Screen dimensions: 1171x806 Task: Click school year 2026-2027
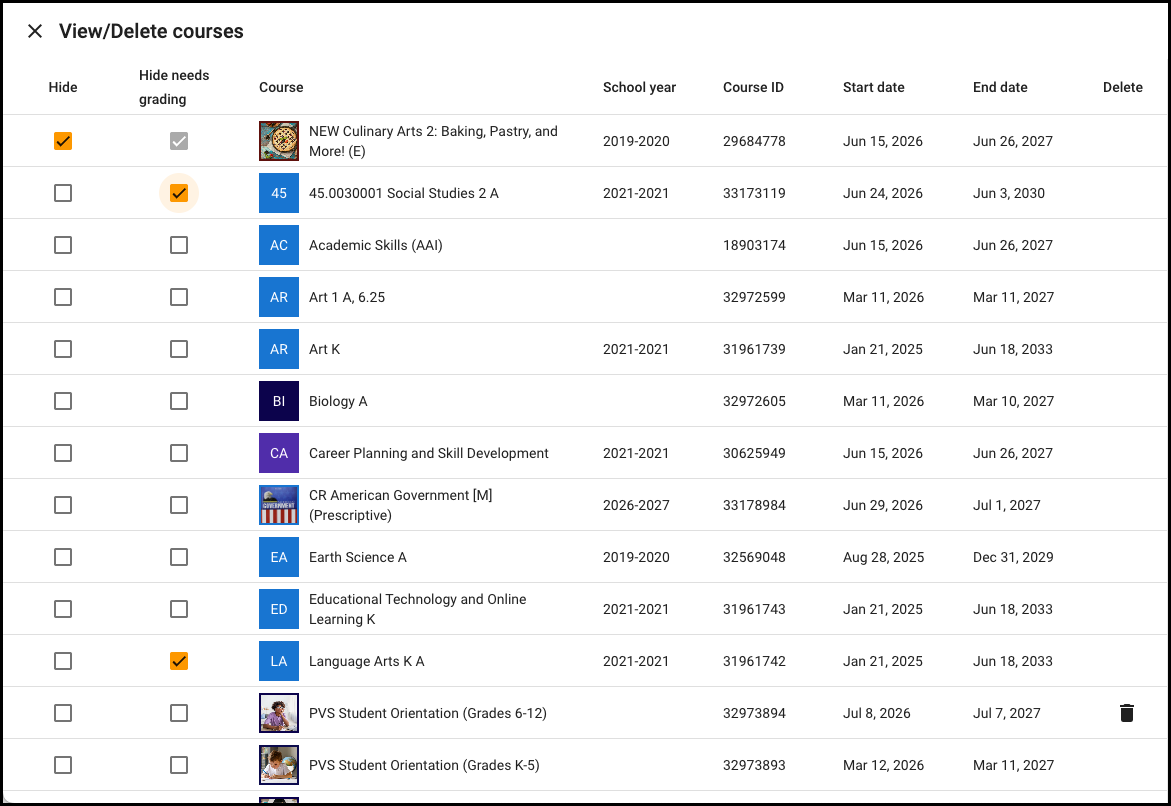636,505
